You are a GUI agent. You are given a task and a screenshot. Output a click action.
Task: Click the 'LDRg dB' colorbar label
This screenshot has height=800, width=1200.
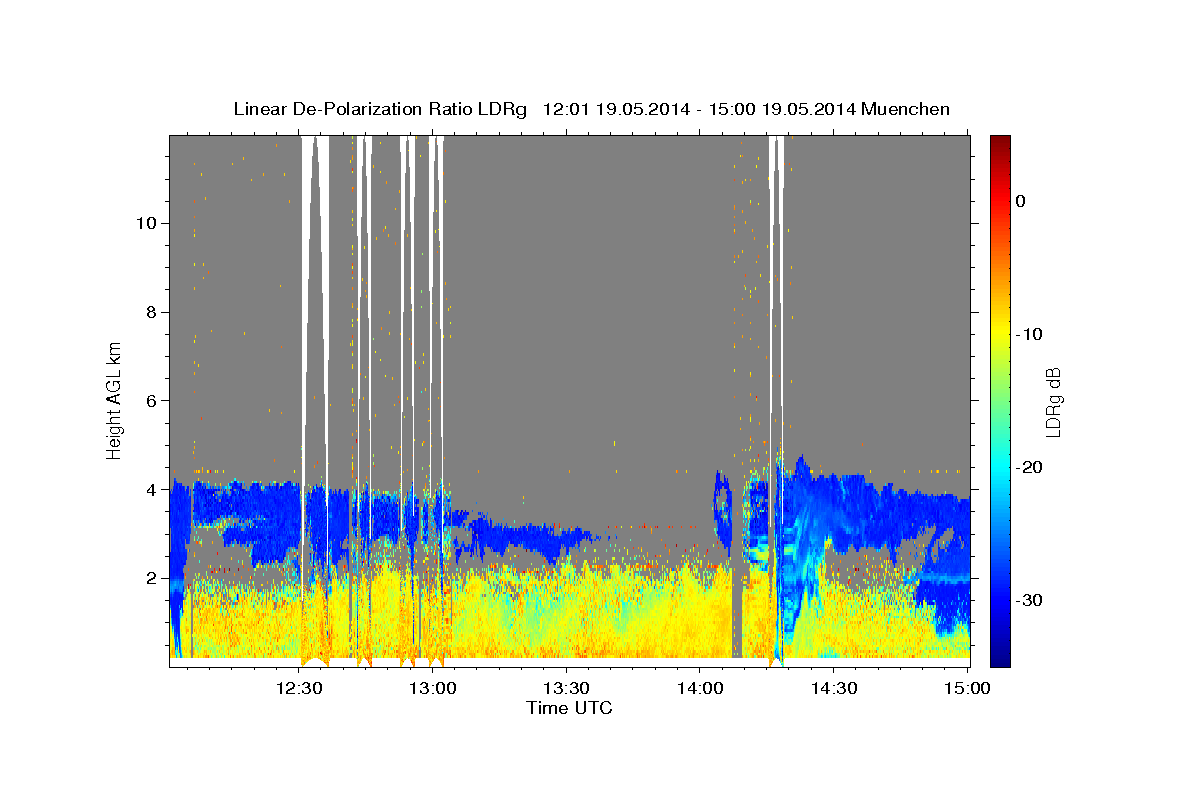pyautogui.click(x=1053, y=401)
